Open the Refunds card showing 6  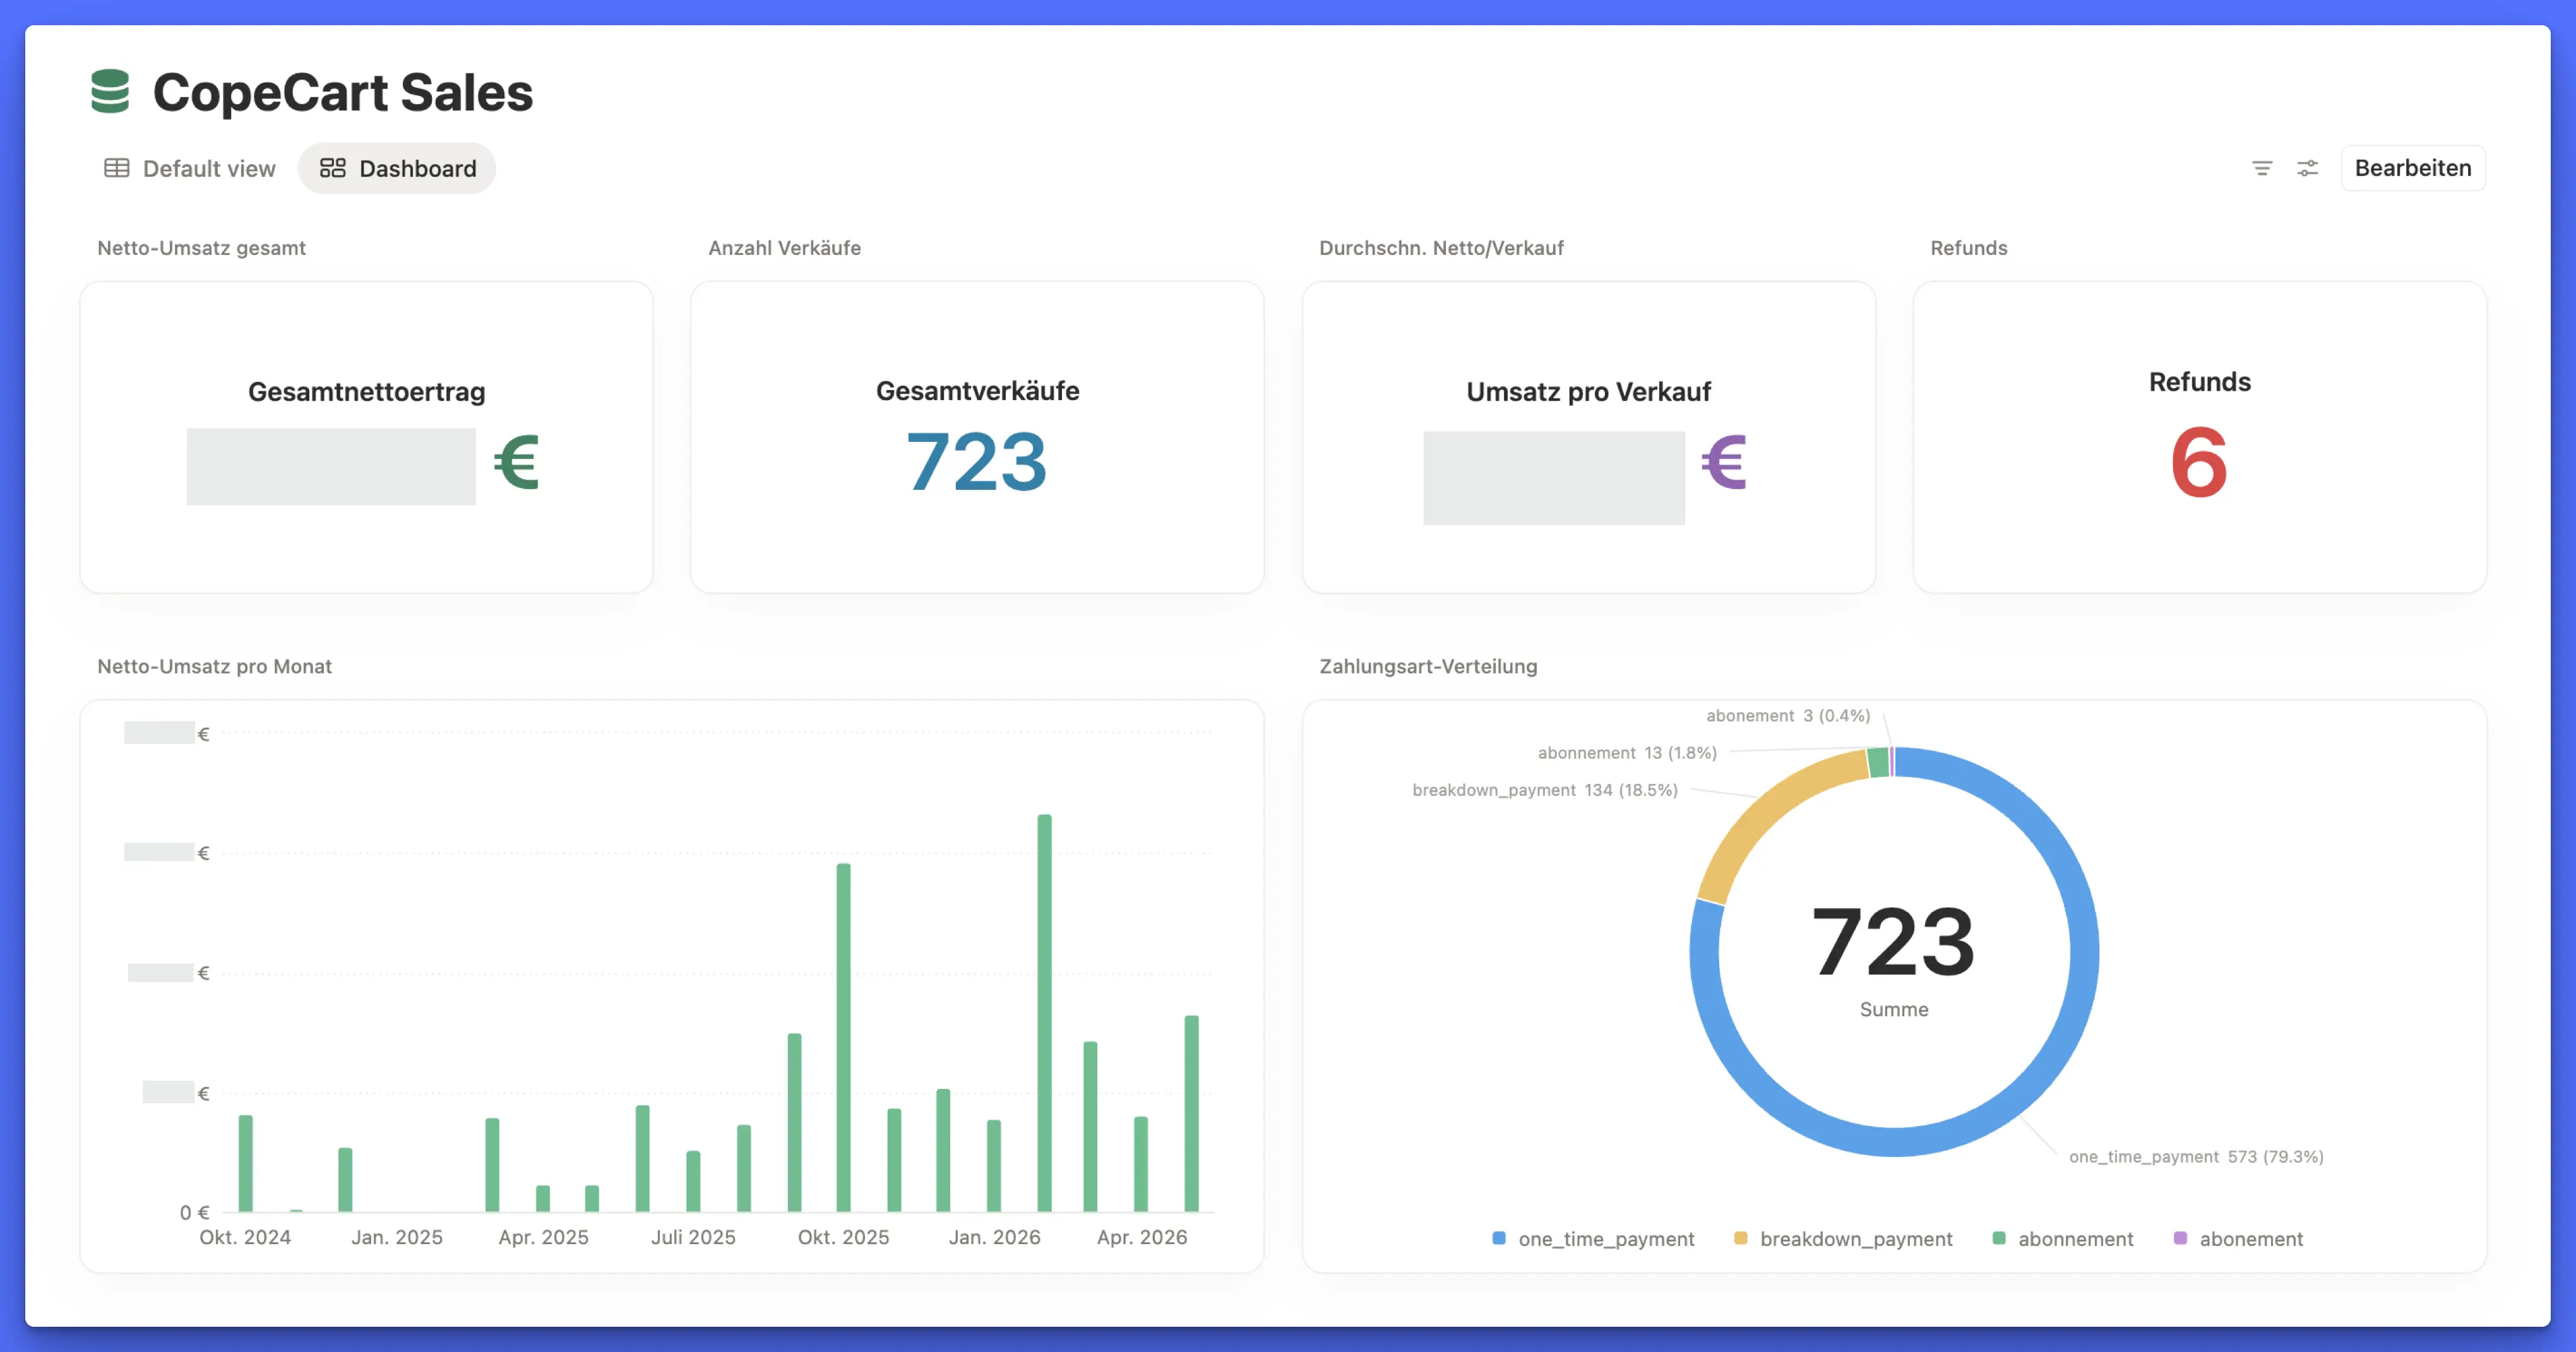coord(2199,437)
